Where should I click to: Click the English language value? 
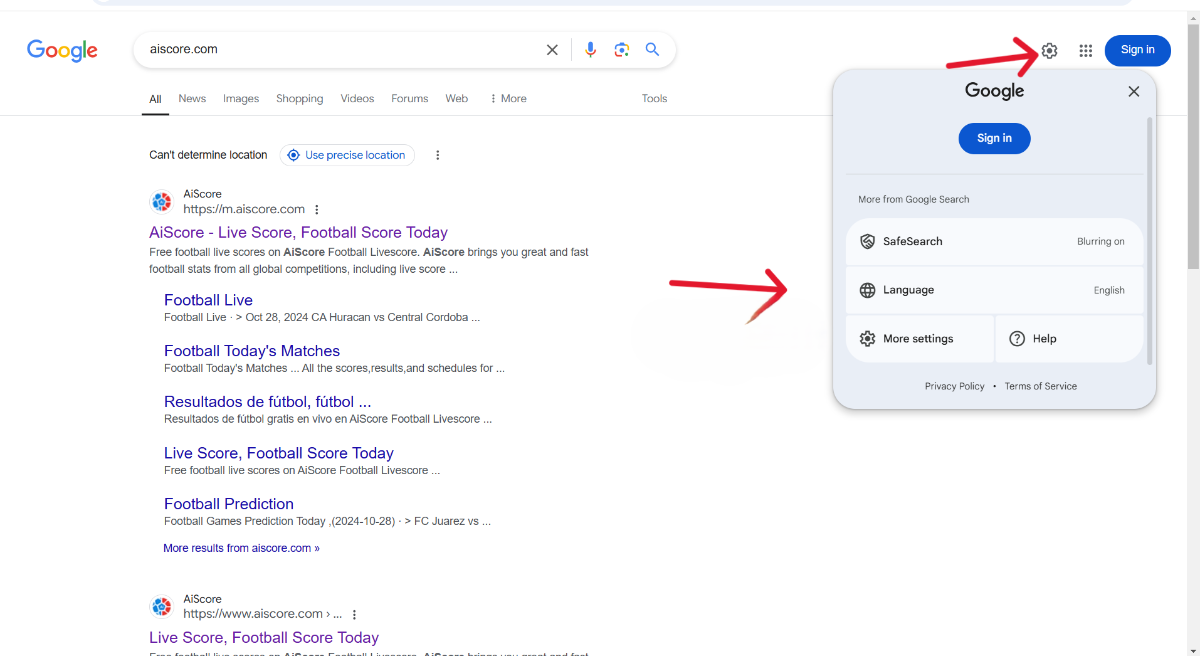1109,291
